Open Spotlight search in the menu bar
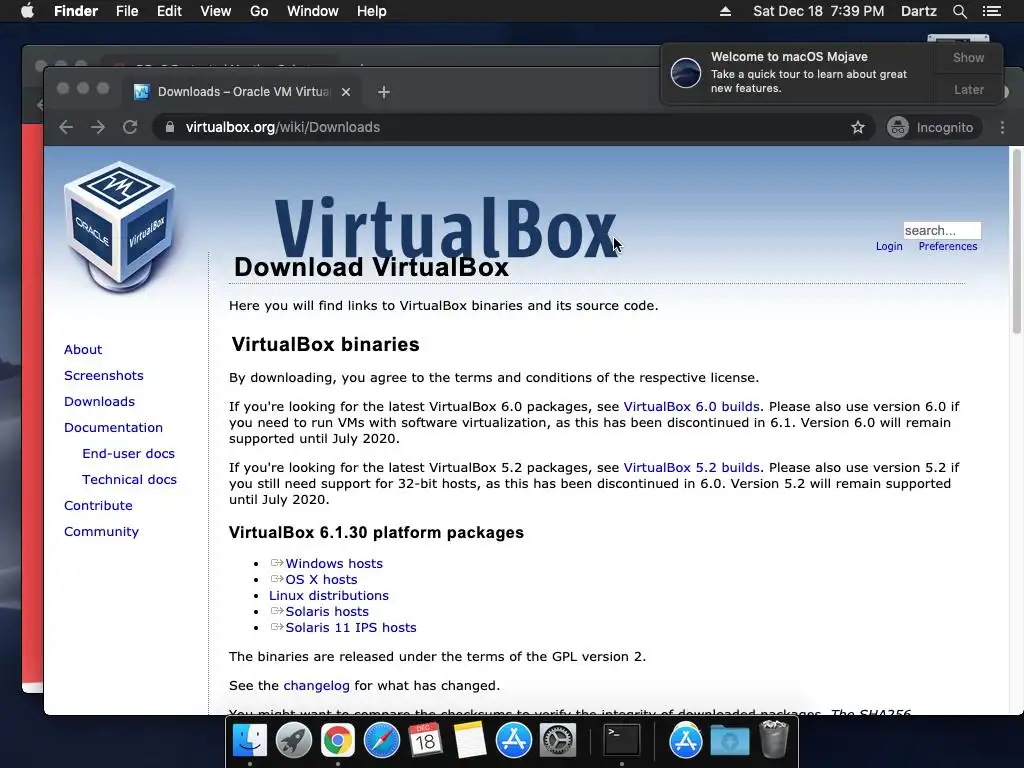Screen dimensions: 1024x768 959,11
